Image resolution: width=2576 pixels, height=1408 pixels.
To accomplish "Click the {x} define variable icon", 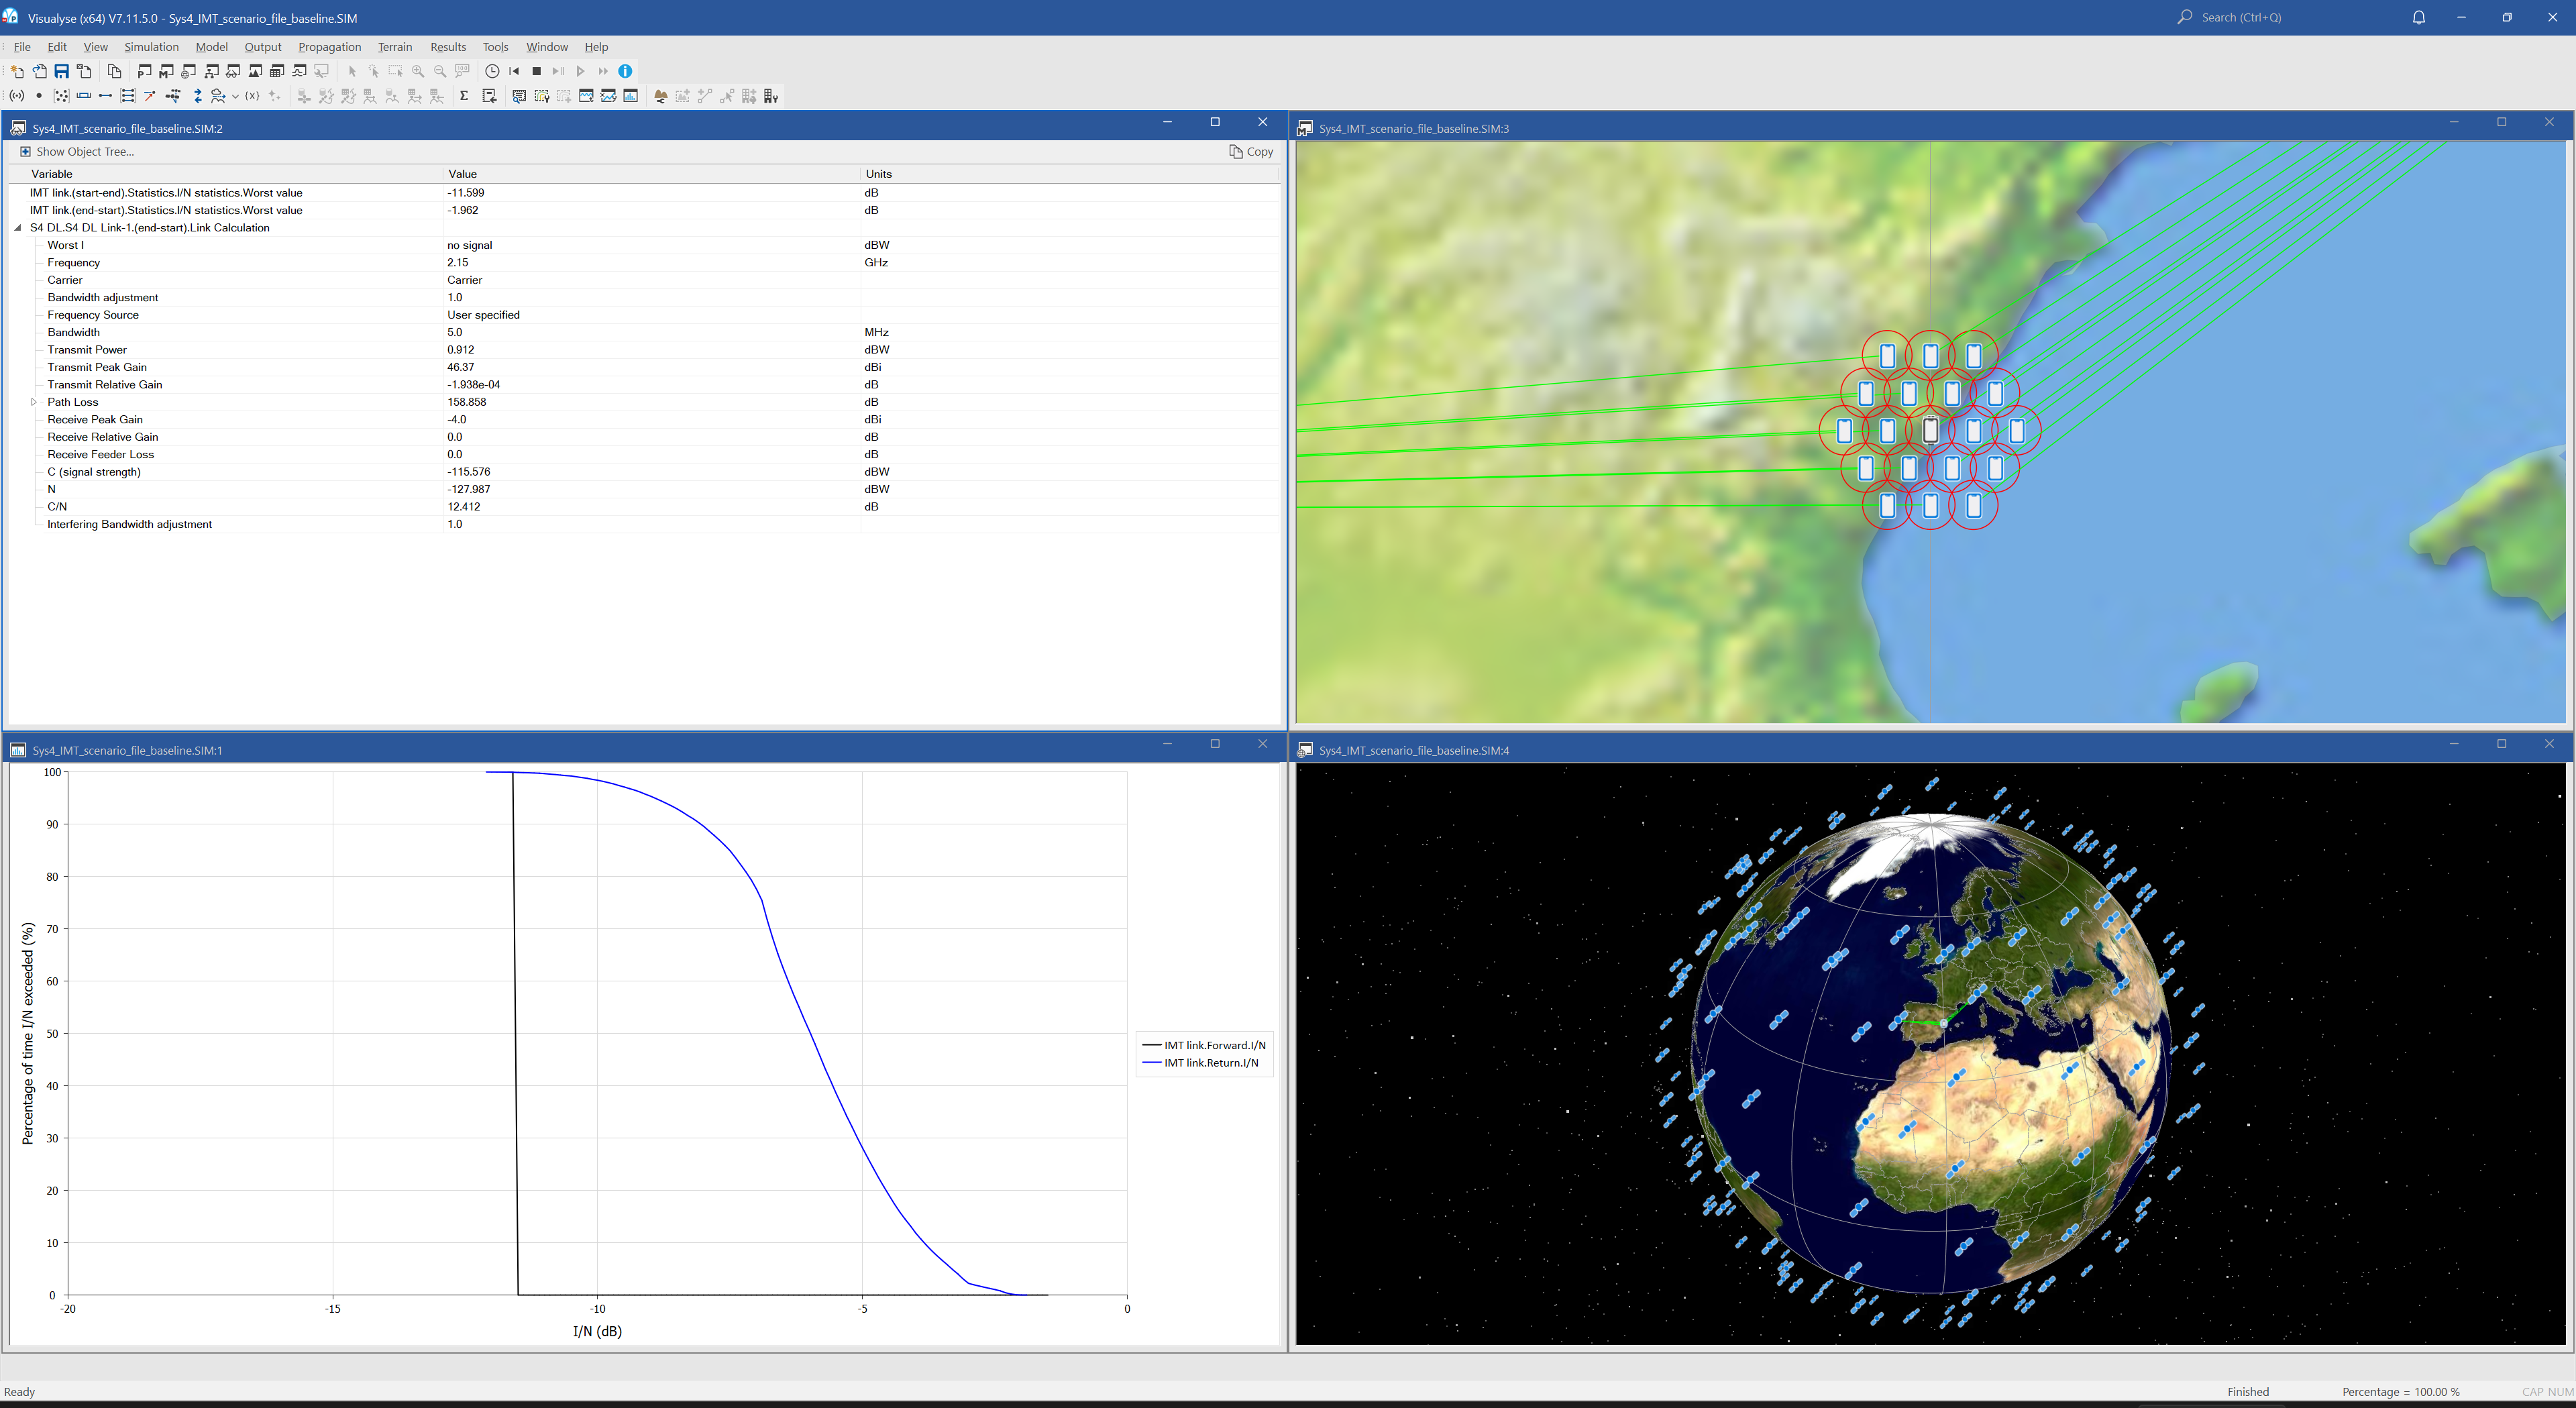I will tap(252, 96).
